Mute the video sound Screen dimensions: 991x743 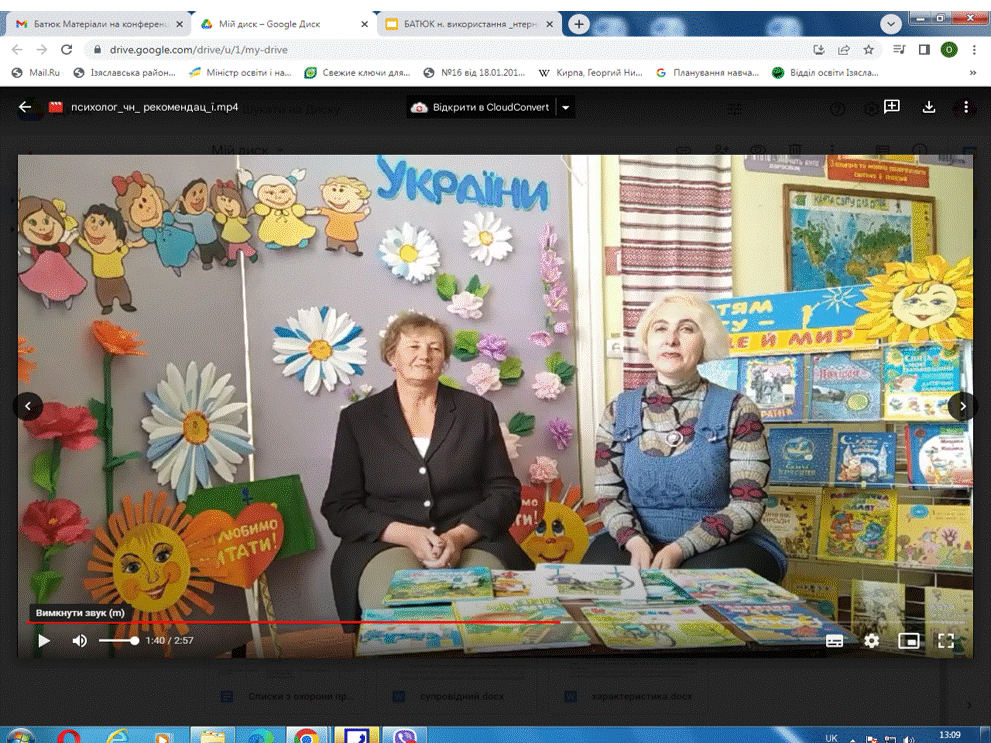(x=80, y=641)
